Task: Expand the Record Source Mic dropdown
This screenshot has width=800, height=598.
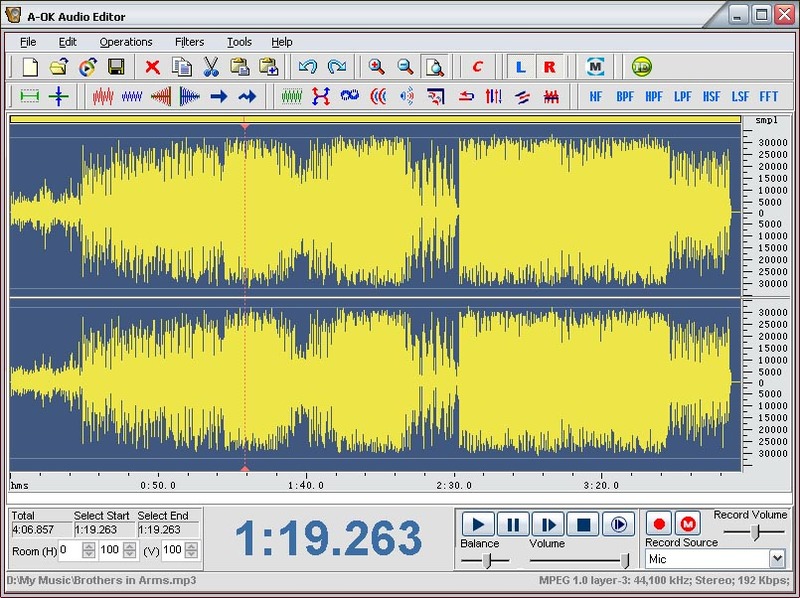Action: click(776, 559)
